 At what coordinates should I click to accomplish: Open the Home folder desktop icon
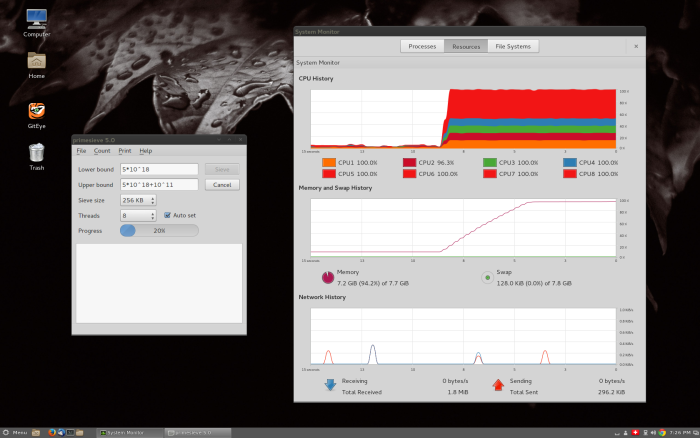(x=36, y=60)
